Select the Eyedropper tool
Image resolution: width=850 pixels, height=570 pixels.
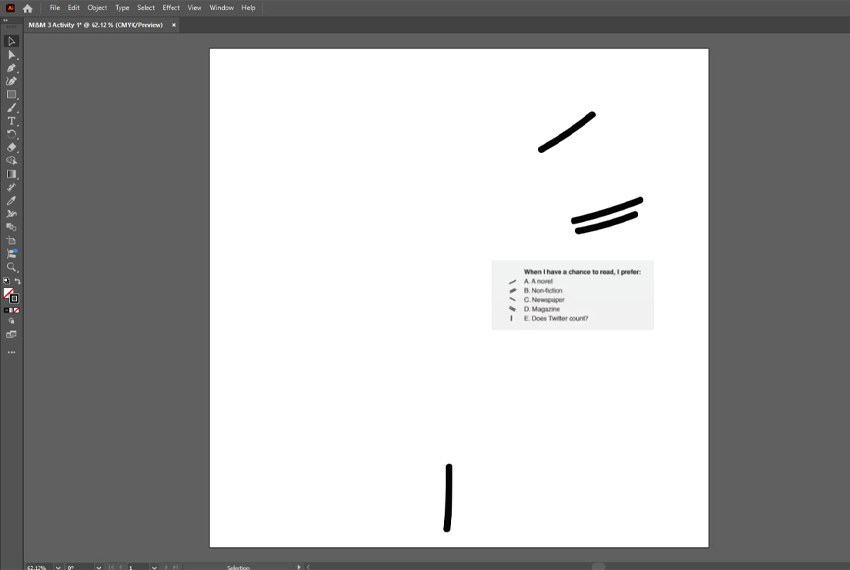(12, 200)
